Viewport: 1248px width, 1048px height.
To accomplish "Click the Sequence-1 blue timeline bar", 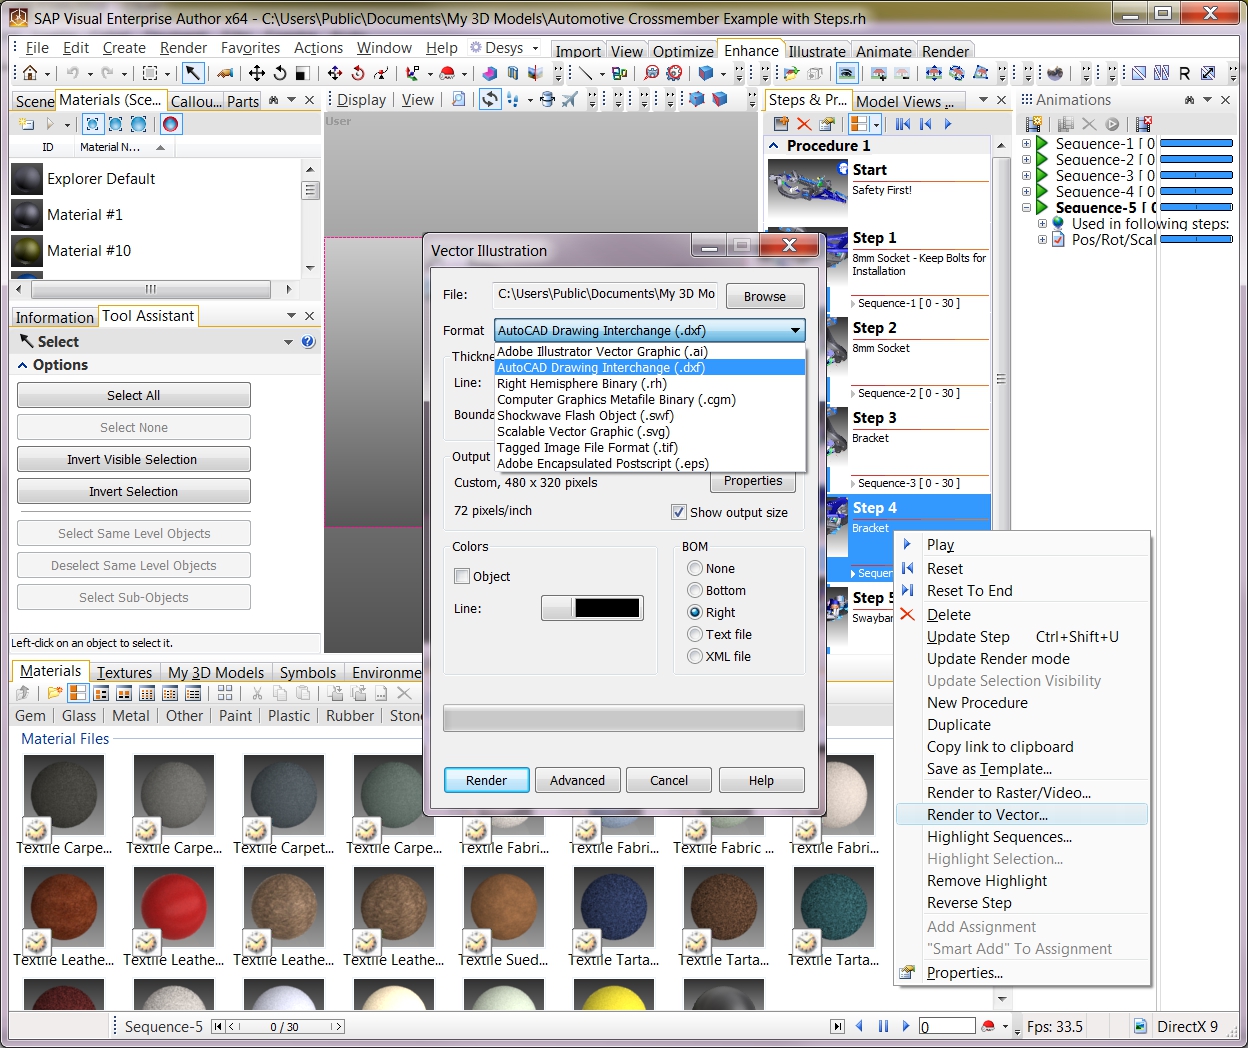I will (x=1196, y=144).
